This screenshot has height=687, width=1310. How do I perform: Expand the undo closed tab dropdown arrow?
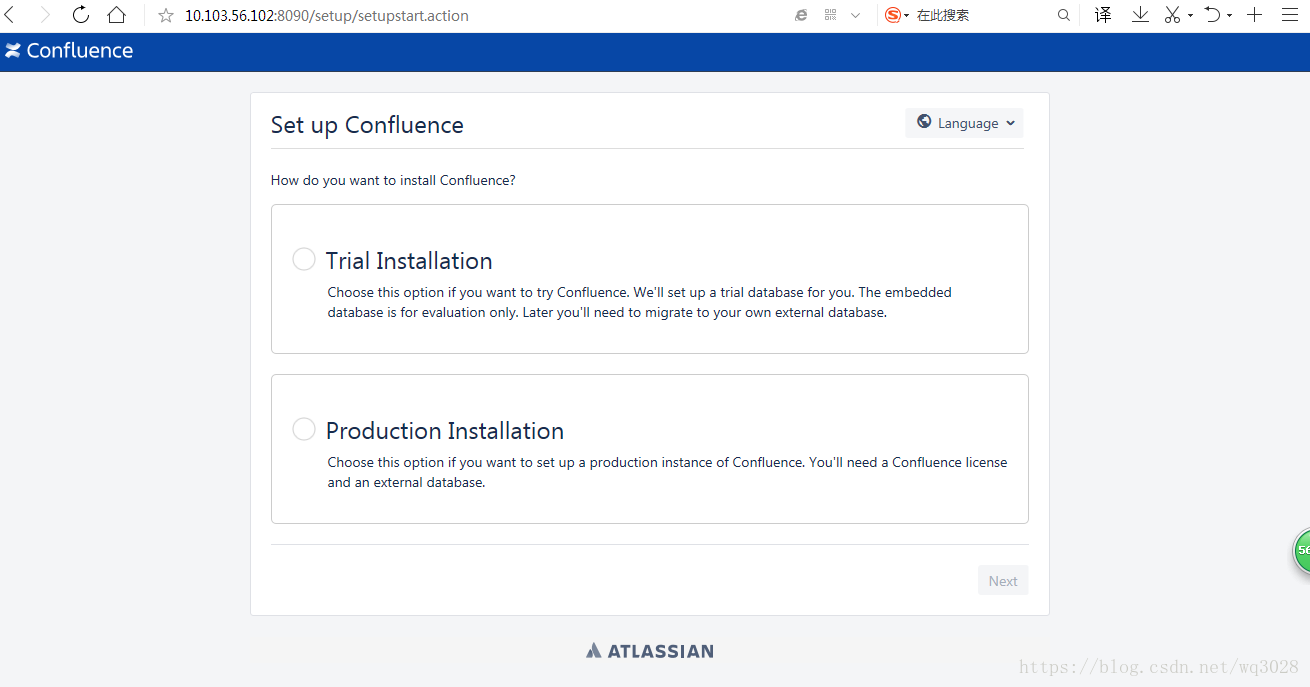[1229, 16]
